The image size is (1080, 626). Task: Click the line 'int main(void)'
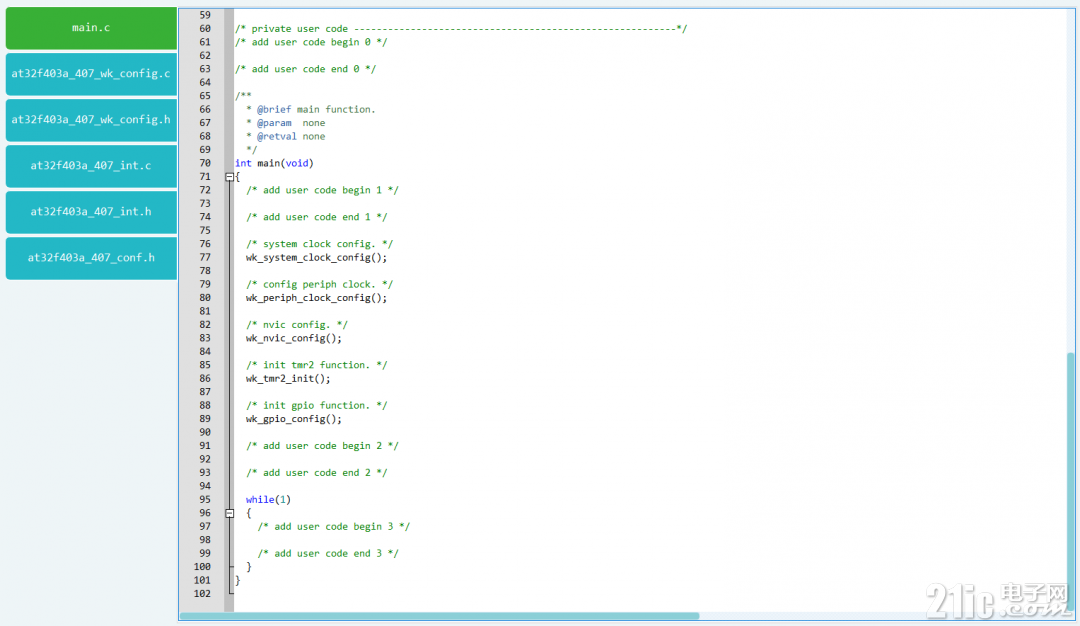[x=274, y=163]
